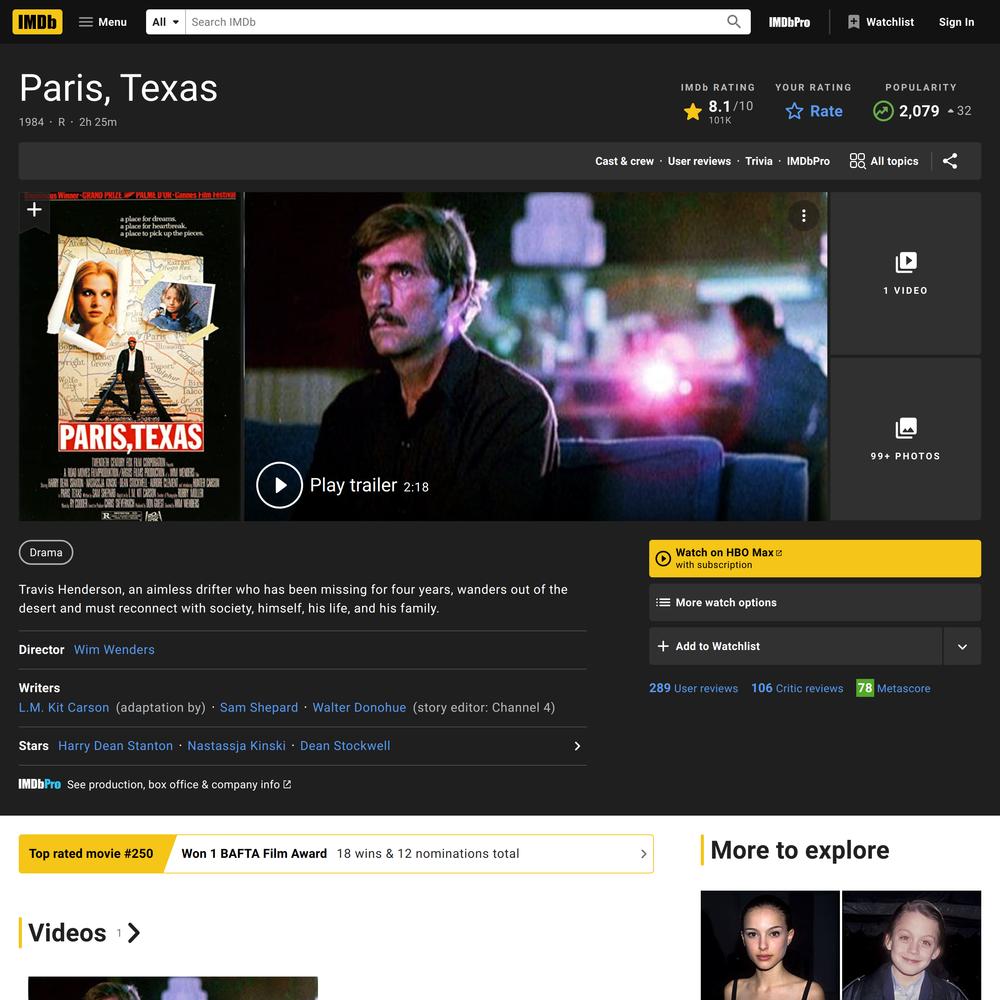1000x1000 pixels.
Task: Open the dark-haired woman's photo under More to explore
Action: [770, 945]
